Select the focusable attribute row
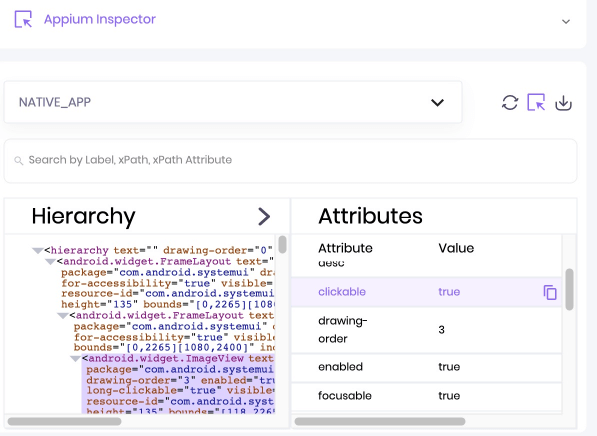The image size is (597, 436). pos(426,396)
